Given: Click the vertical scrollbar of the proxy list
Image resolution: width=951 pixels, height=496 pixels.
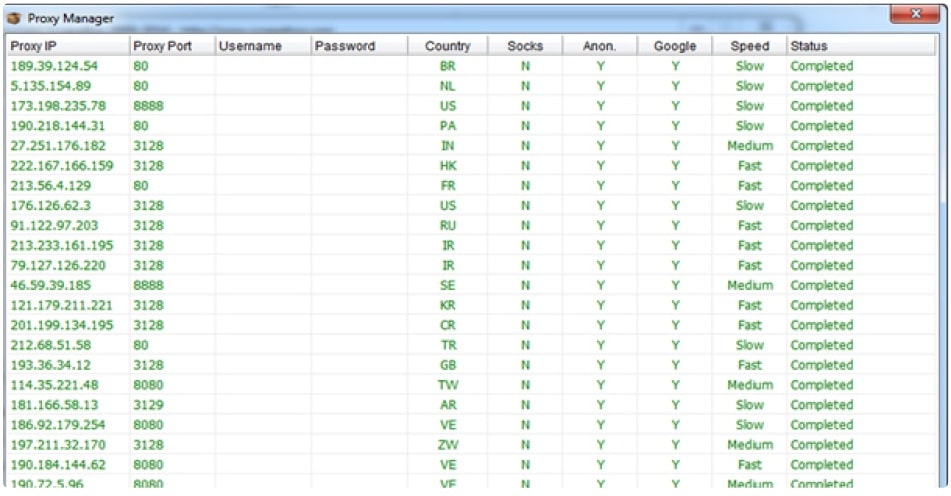Looking at the screenshot, I should click(942, 261).
